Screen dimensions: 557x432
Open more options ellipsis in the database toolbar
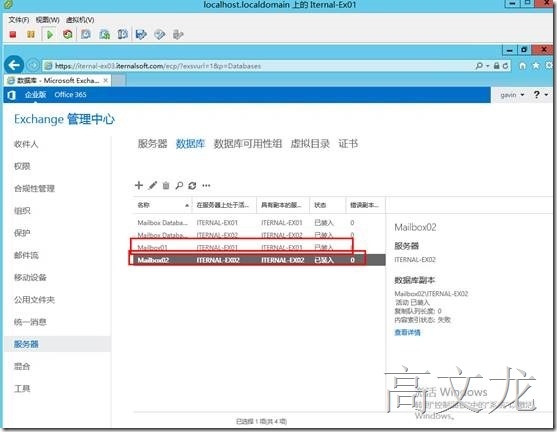tap(206, 185)
